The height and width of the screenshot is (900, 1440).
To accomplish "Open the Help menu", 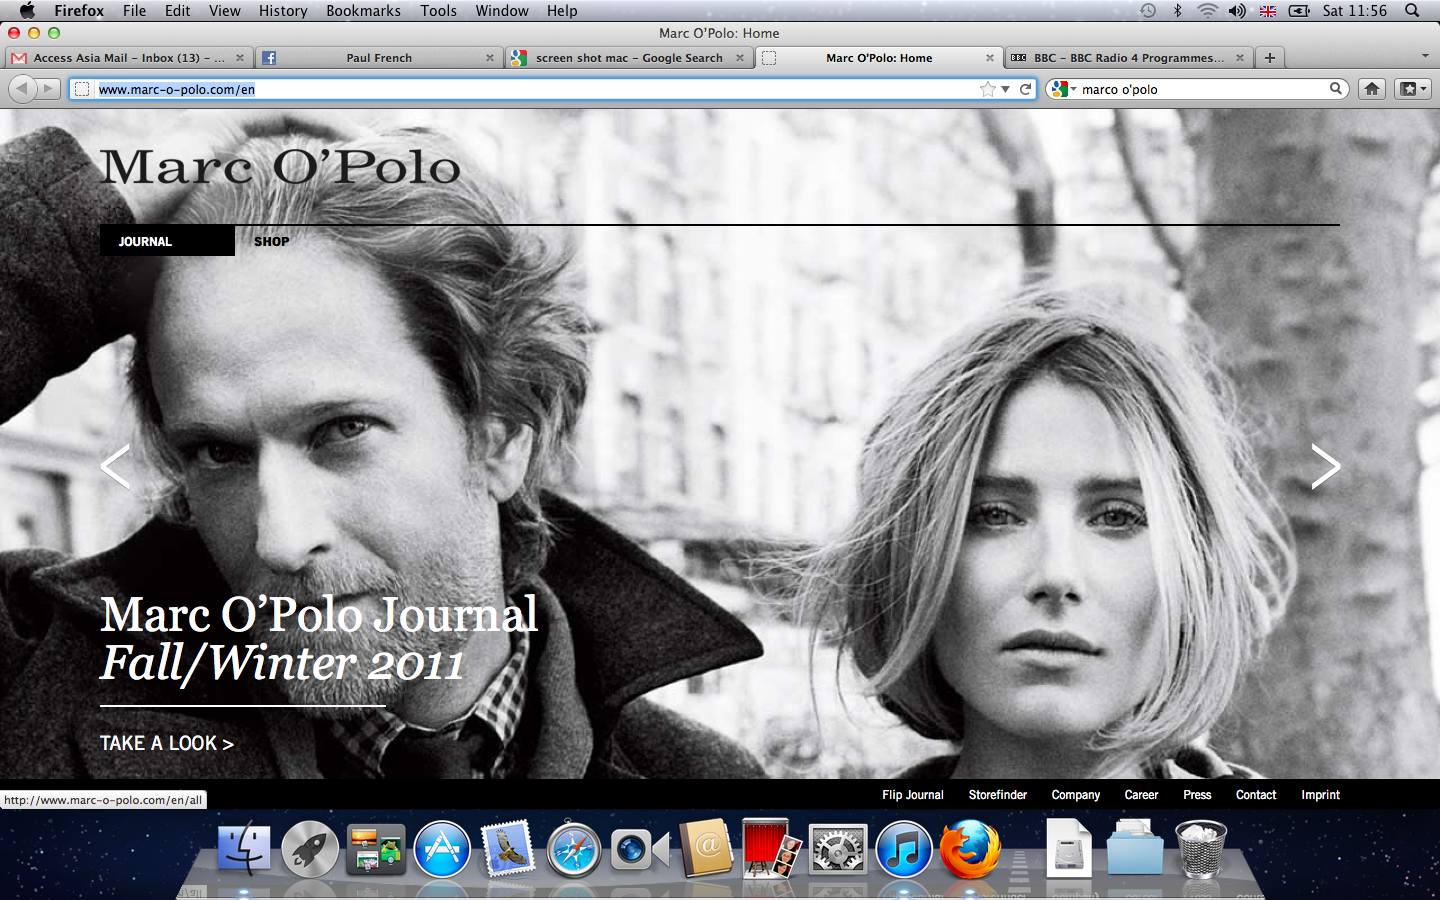I will pyautogui.click(x=562, y=11).
